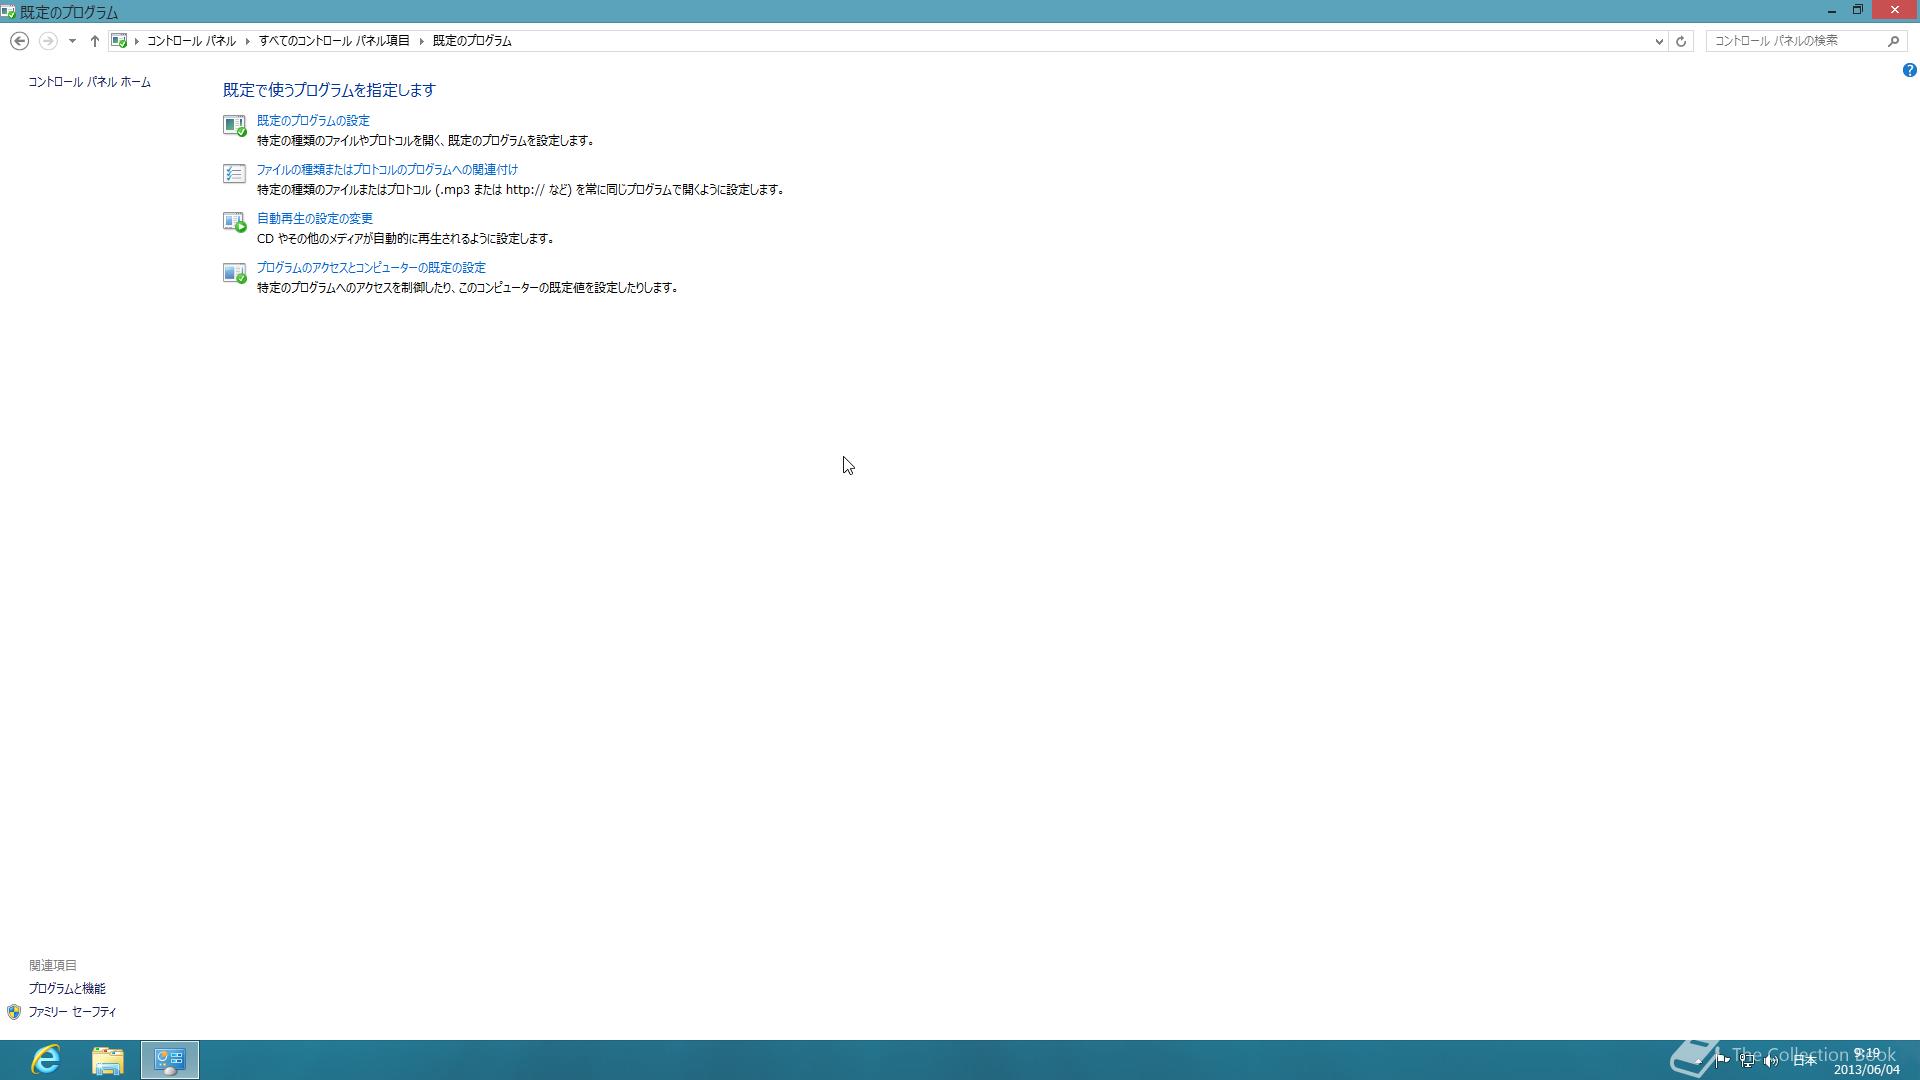Select Control Panel taskbar button
The image size is (1920, 1080).
(x=170, y=1060)
